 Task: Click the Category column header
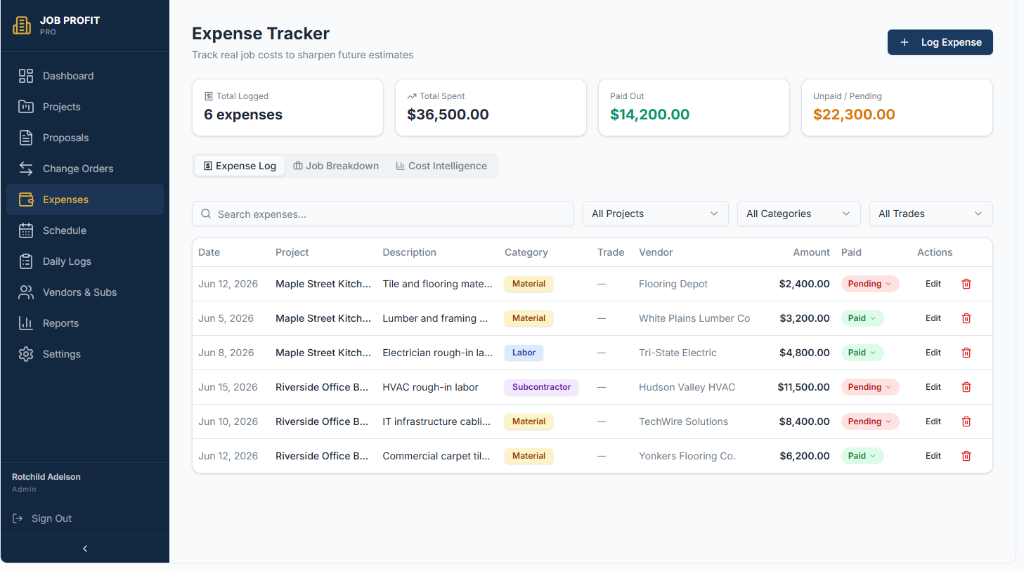pyautogui.click(x=526, y=252)
